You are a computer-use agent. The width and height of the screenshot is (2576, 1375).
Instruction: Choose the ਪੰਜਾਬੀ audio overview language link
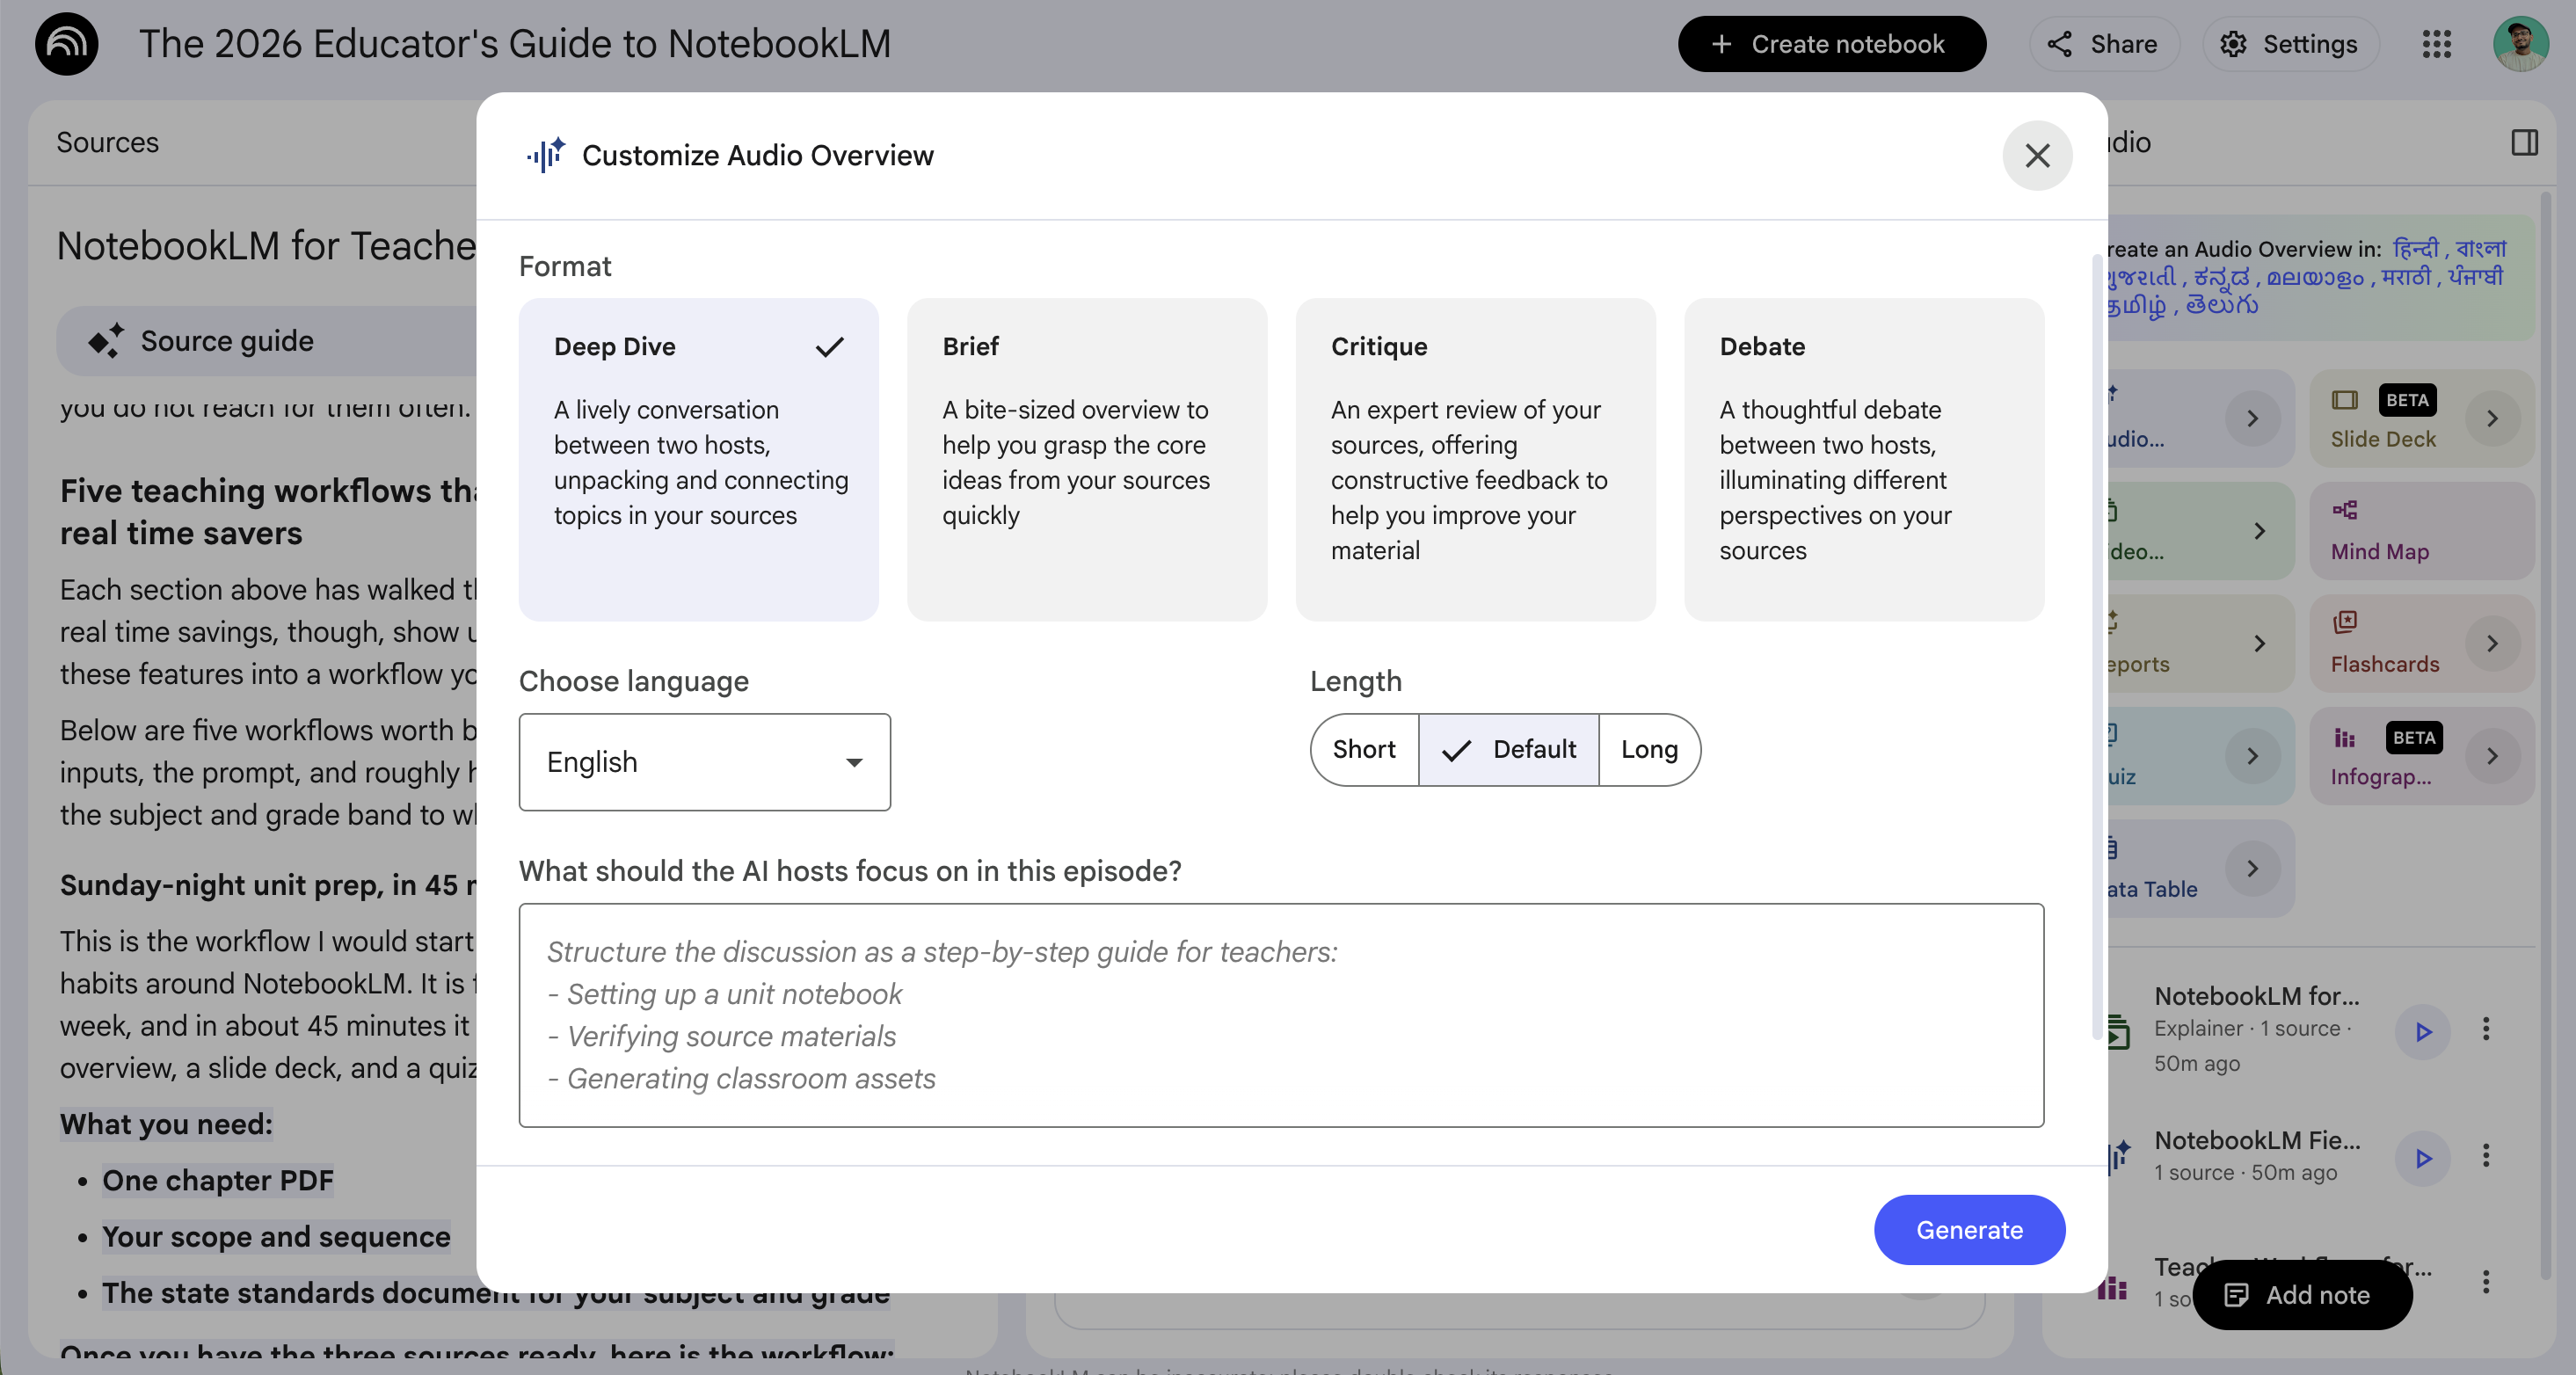click(2474, 276)
